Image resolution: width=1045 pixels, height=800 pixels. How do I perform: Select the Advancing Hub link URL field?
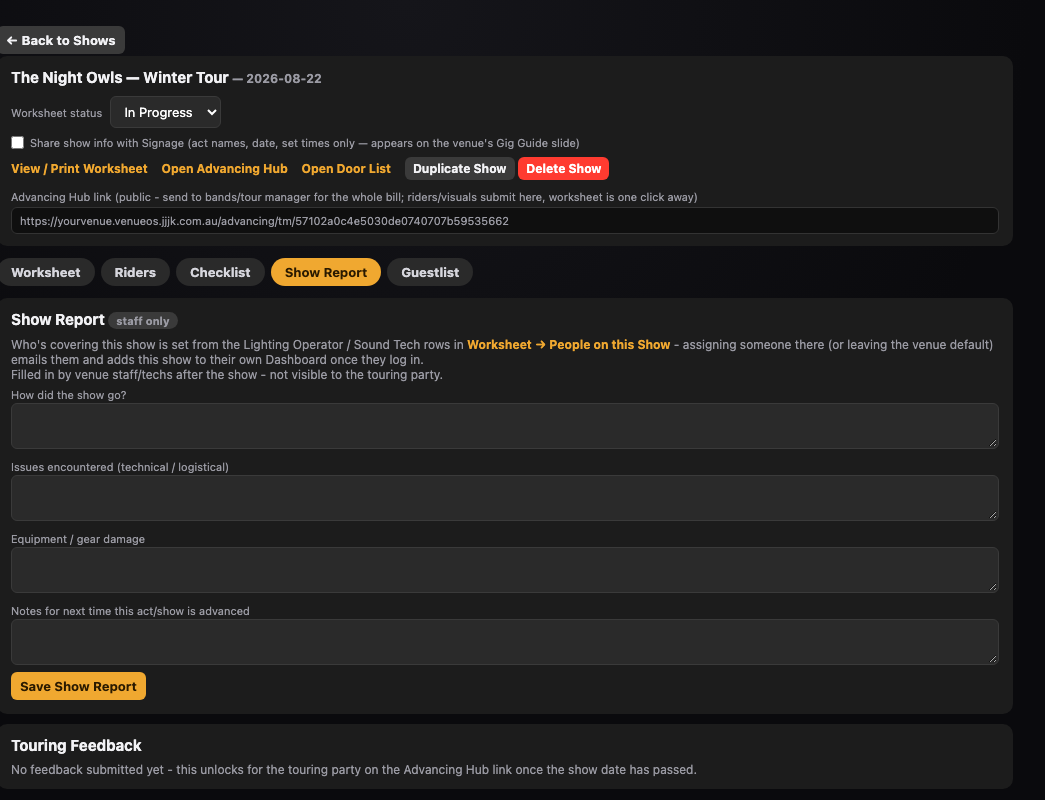(505, 221)
